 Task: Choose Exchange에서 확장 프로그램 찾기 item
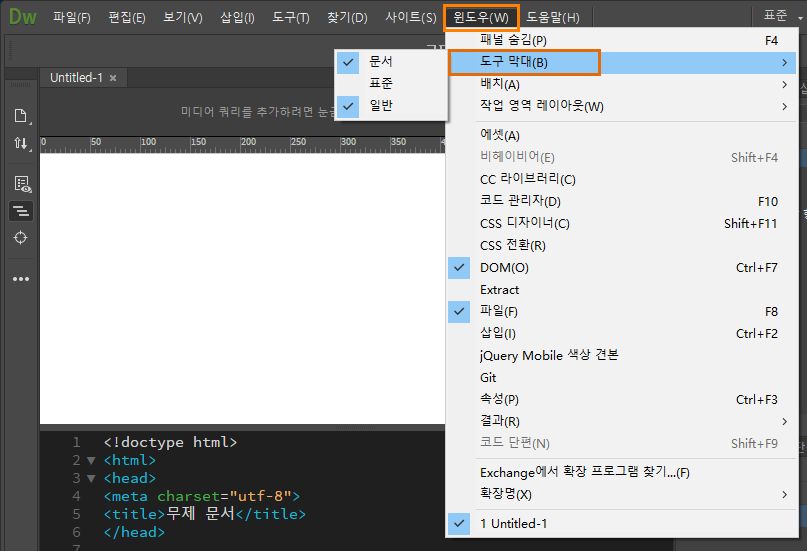[x=622, y=472]
